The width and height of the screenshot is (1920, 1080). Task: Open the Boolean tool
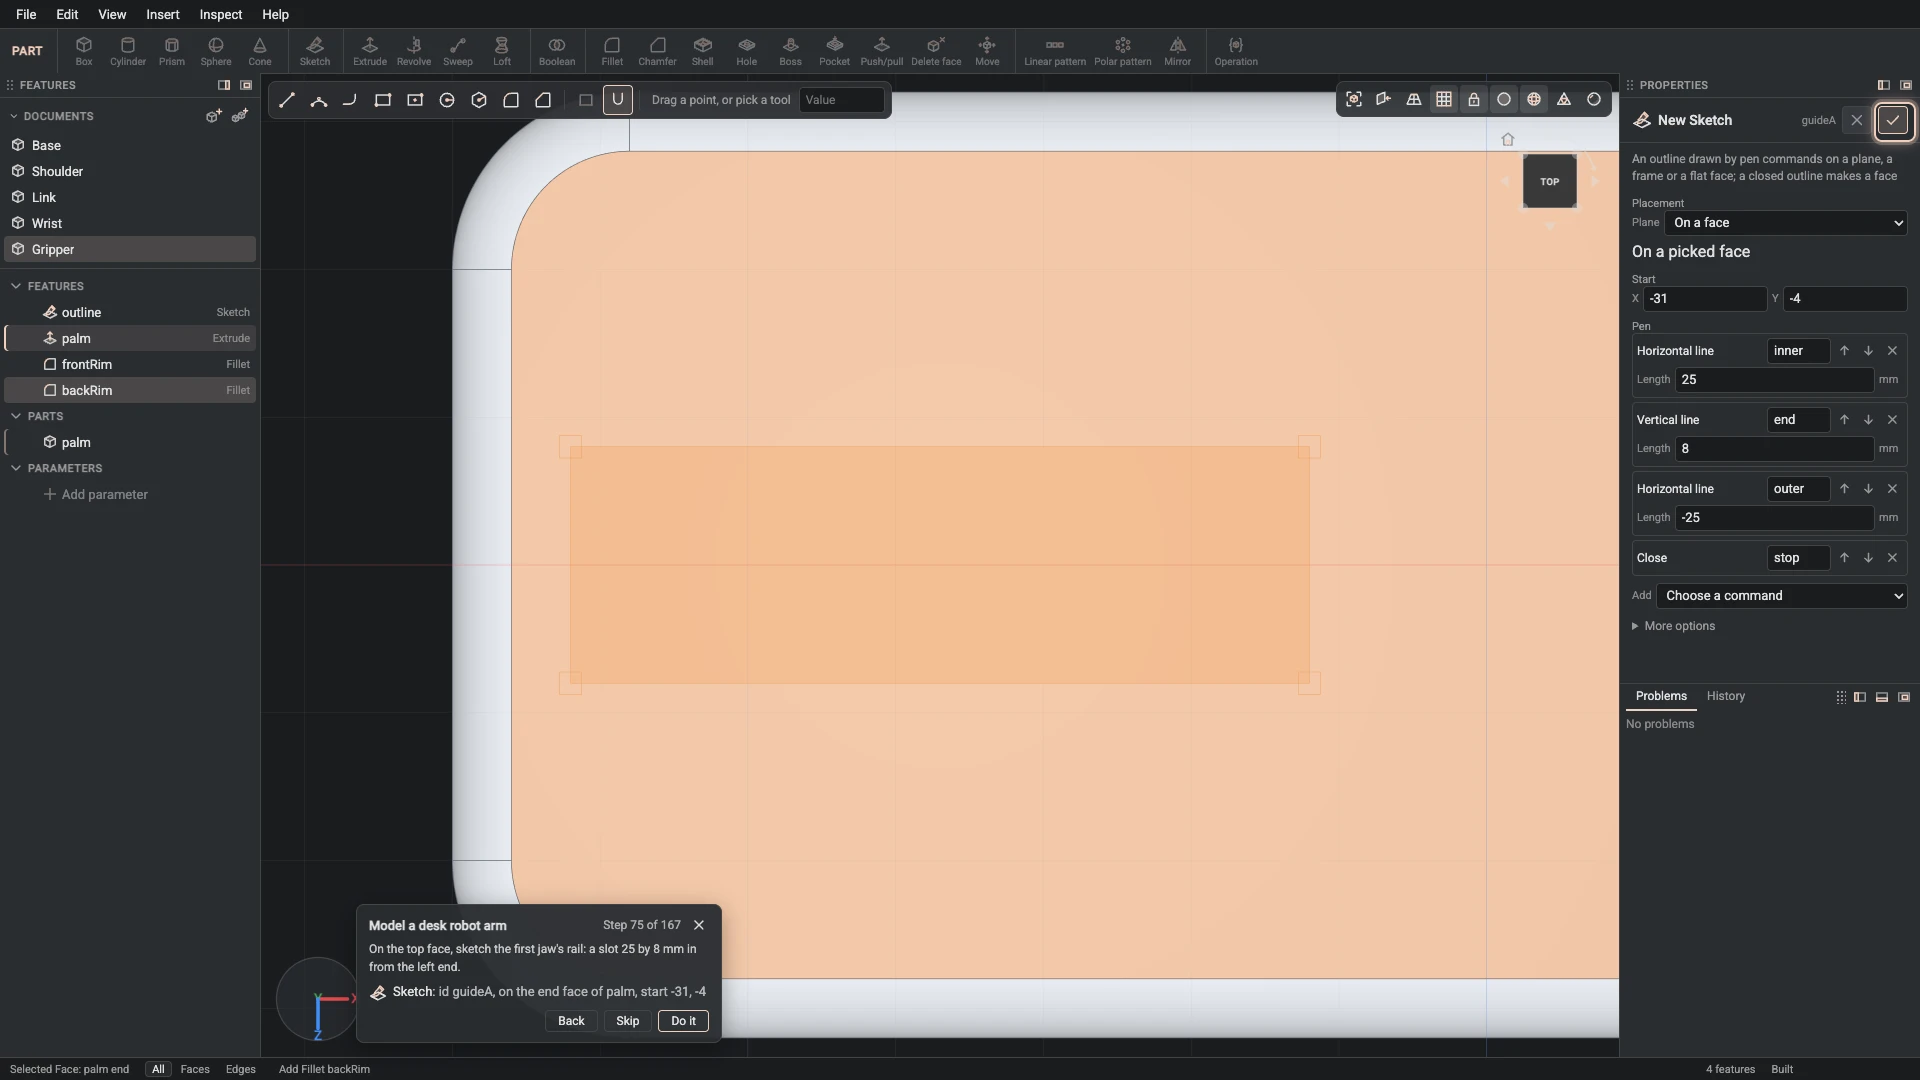click(x=557, y=51)
